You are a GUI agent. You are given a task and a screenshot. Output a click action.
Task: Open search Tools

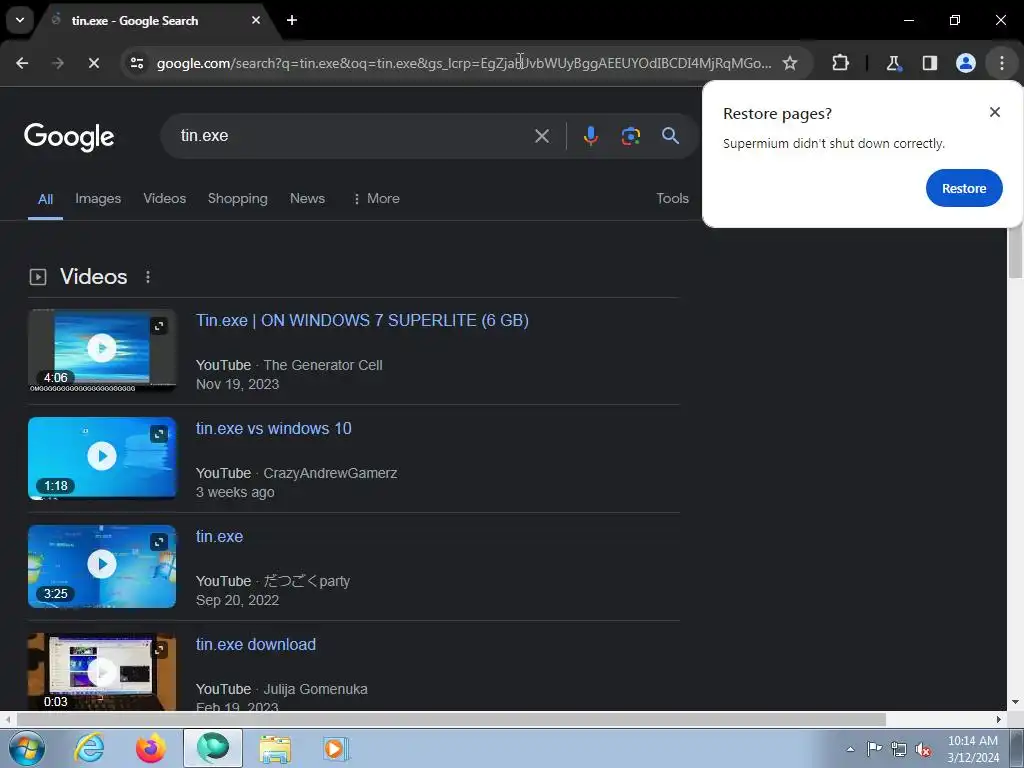(673, 199)
